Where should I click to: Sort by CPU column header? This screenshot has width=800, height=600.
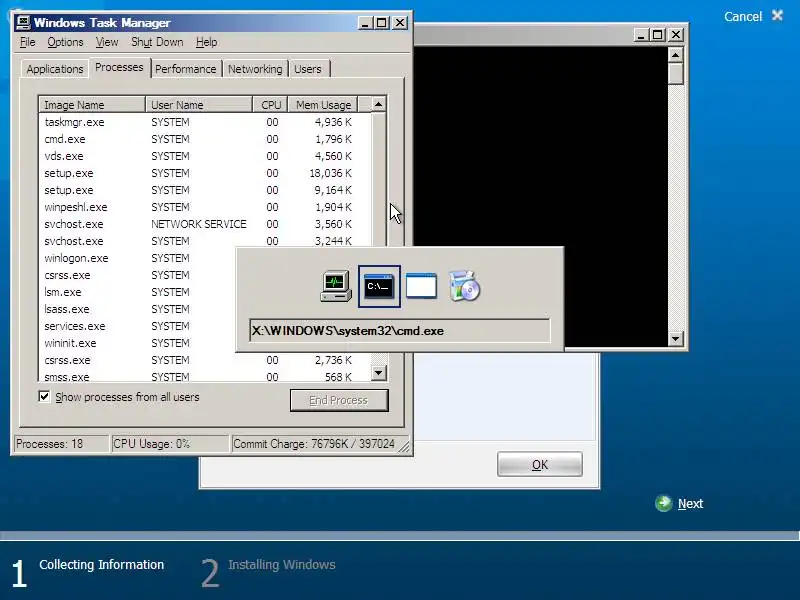pos(270,105)
